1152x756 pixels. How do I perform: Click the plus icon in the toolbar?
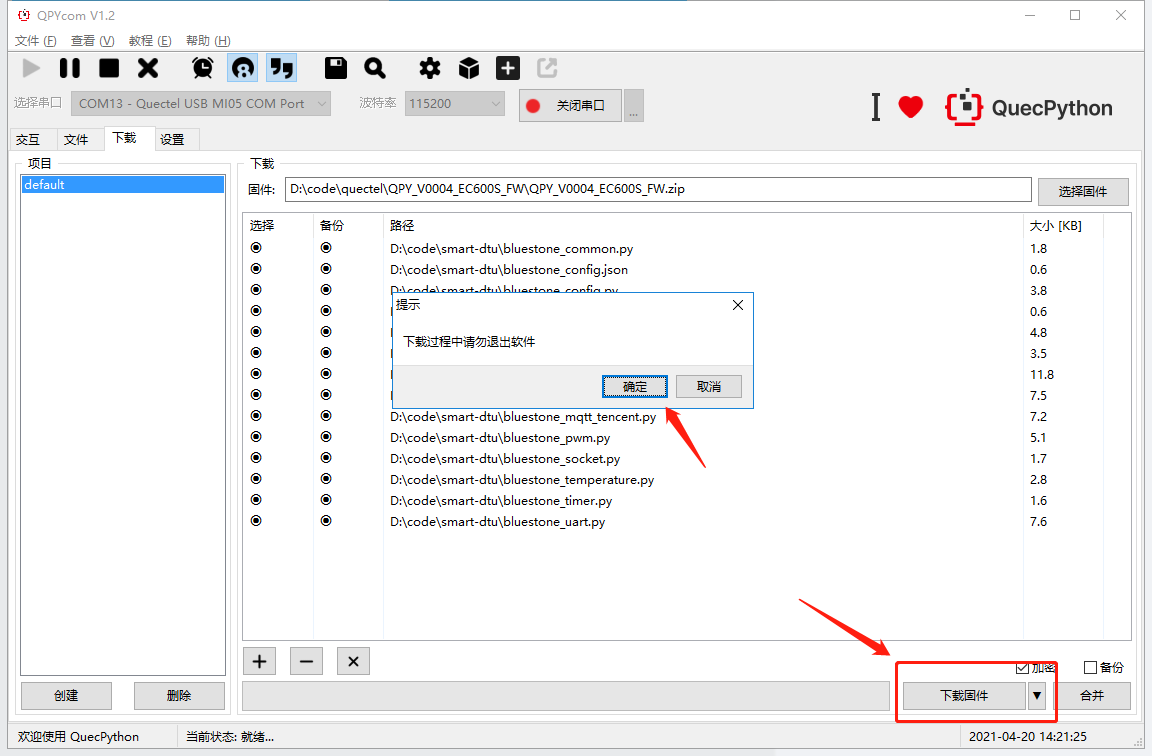(507, 67)
